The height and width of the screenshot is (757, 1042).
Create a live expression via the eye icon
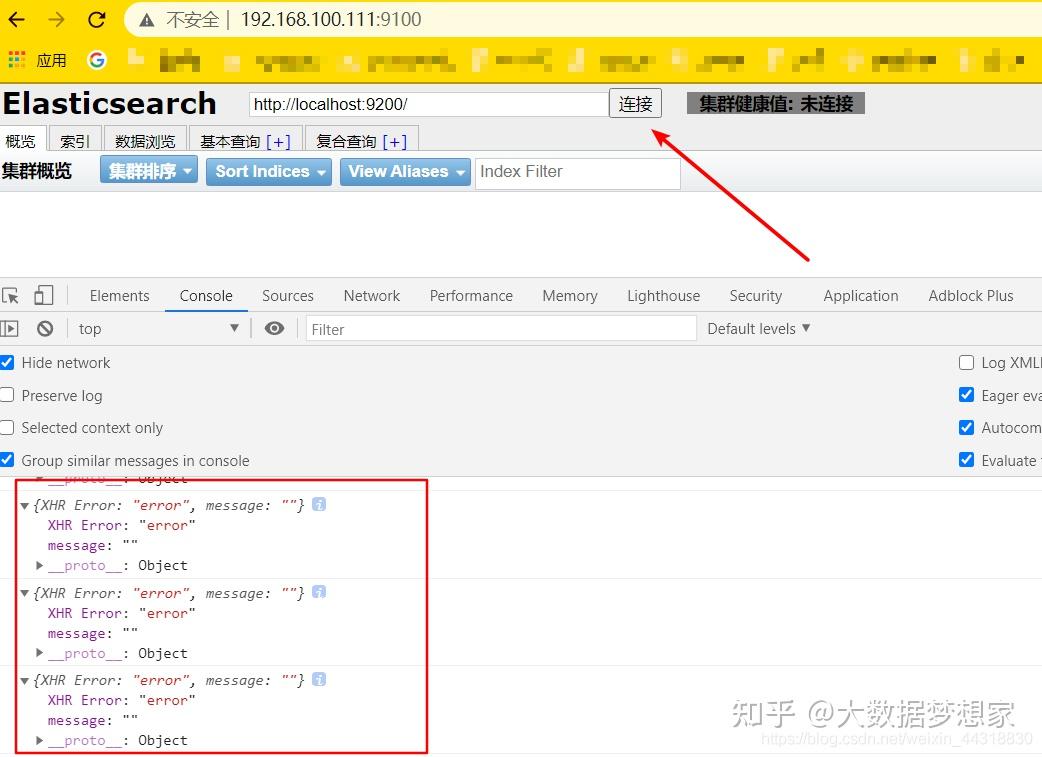click(x=274, y=328)
